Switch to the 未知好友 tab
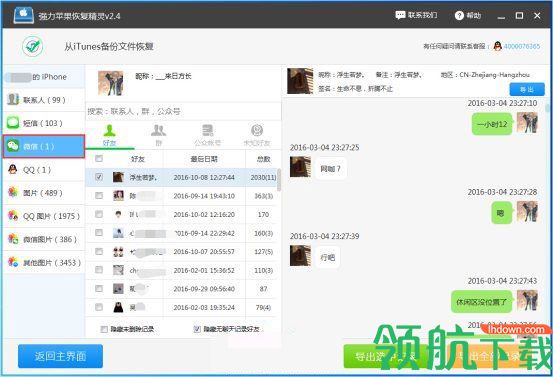 coord(257,135)
